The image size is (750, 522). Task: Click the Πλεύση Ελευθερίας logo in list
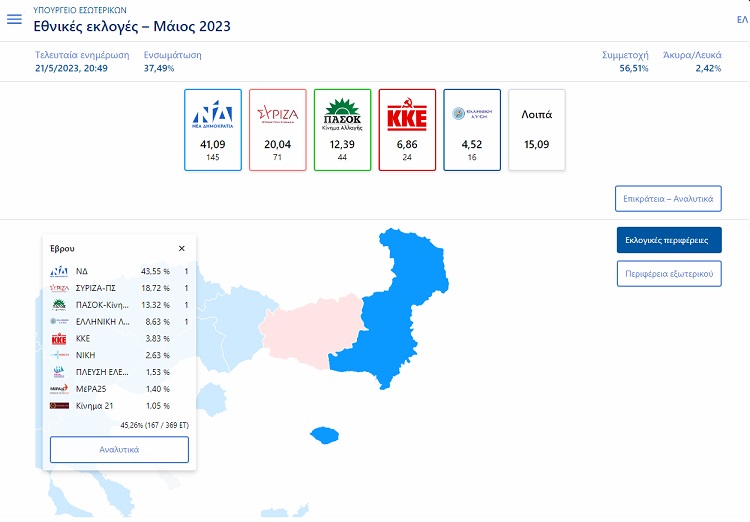(x=59, y=372)
